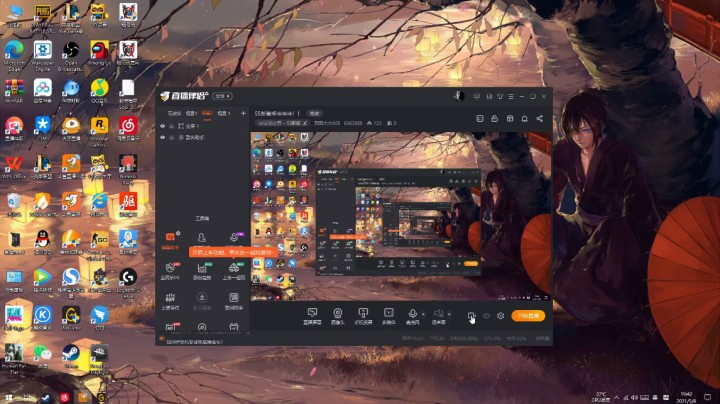This screenshot has width=720, height=404.
Task: Click the save disk icon in title bar
Action: click(x=489, y=96)
